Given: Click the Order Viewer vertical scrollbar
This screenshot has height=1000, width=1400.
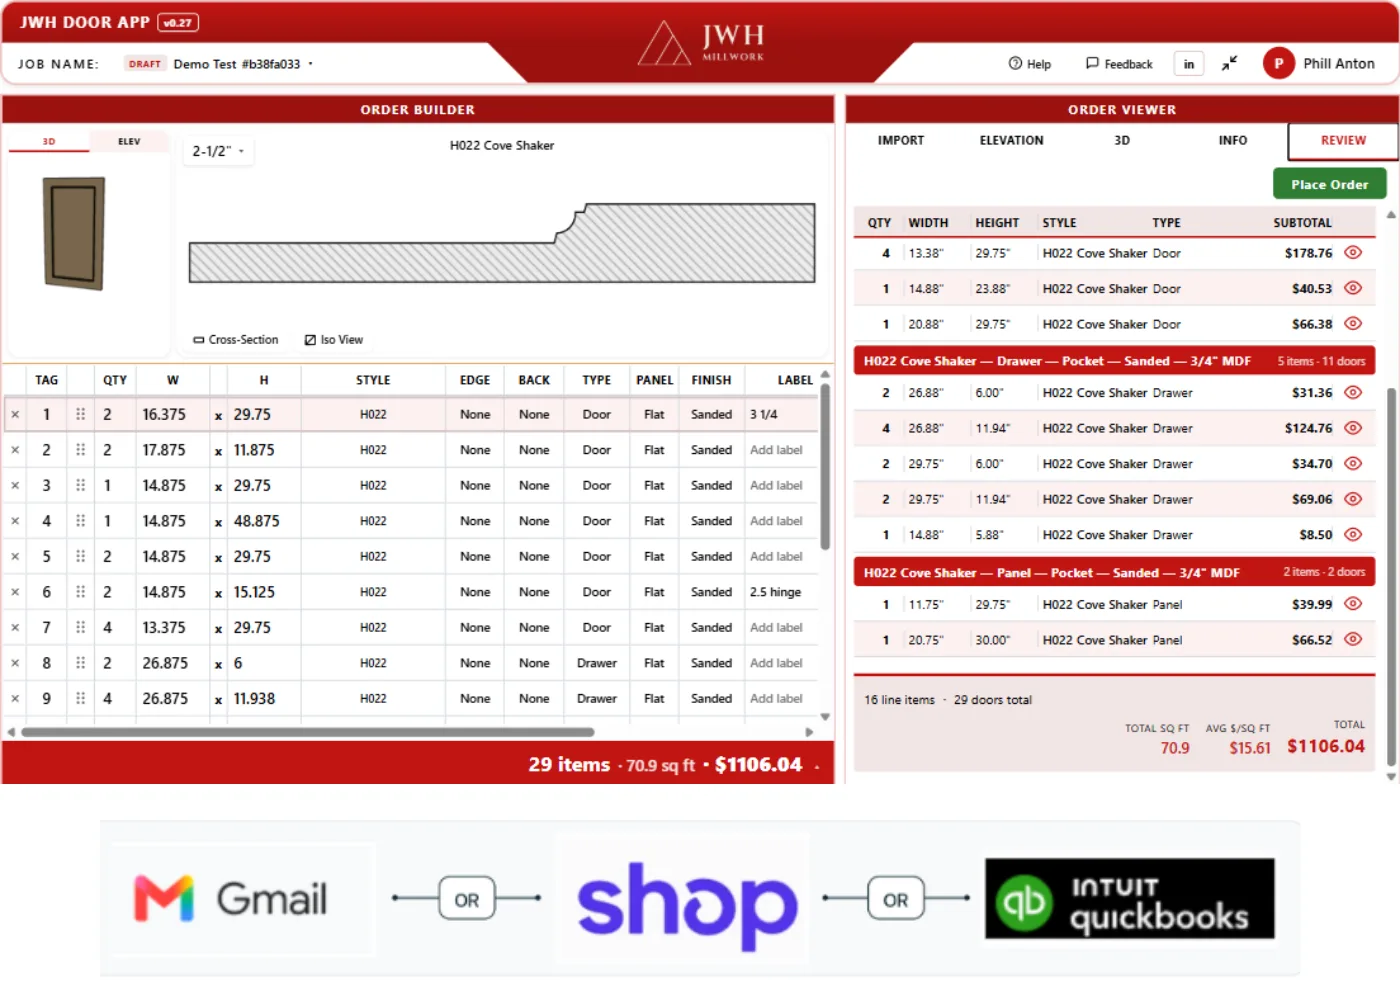Looking at the screenshot, I should click(x=1391, y=577).
